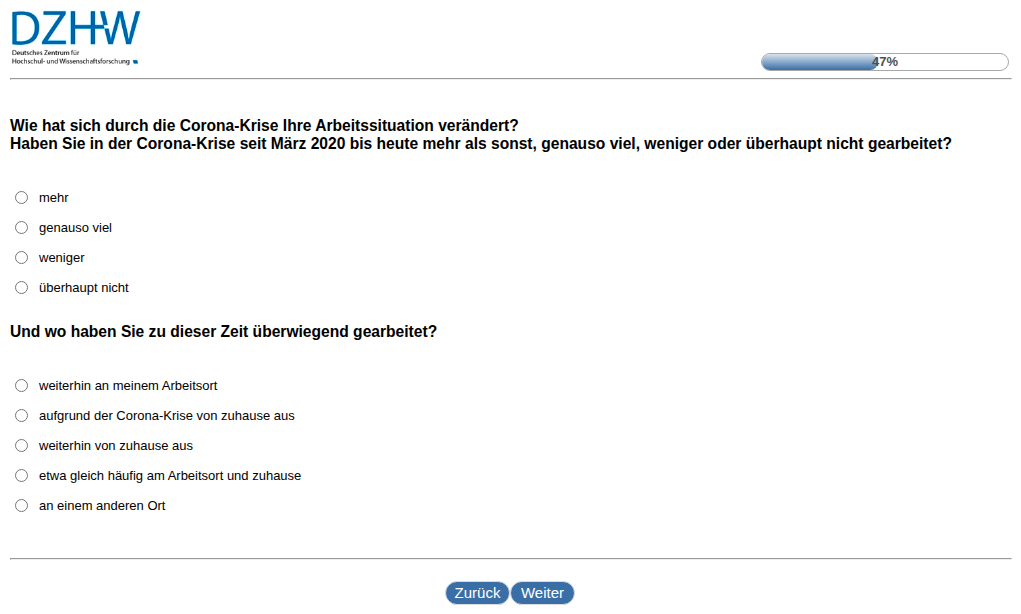
Task: Click the DZHW logo
Action: point(76,38)
